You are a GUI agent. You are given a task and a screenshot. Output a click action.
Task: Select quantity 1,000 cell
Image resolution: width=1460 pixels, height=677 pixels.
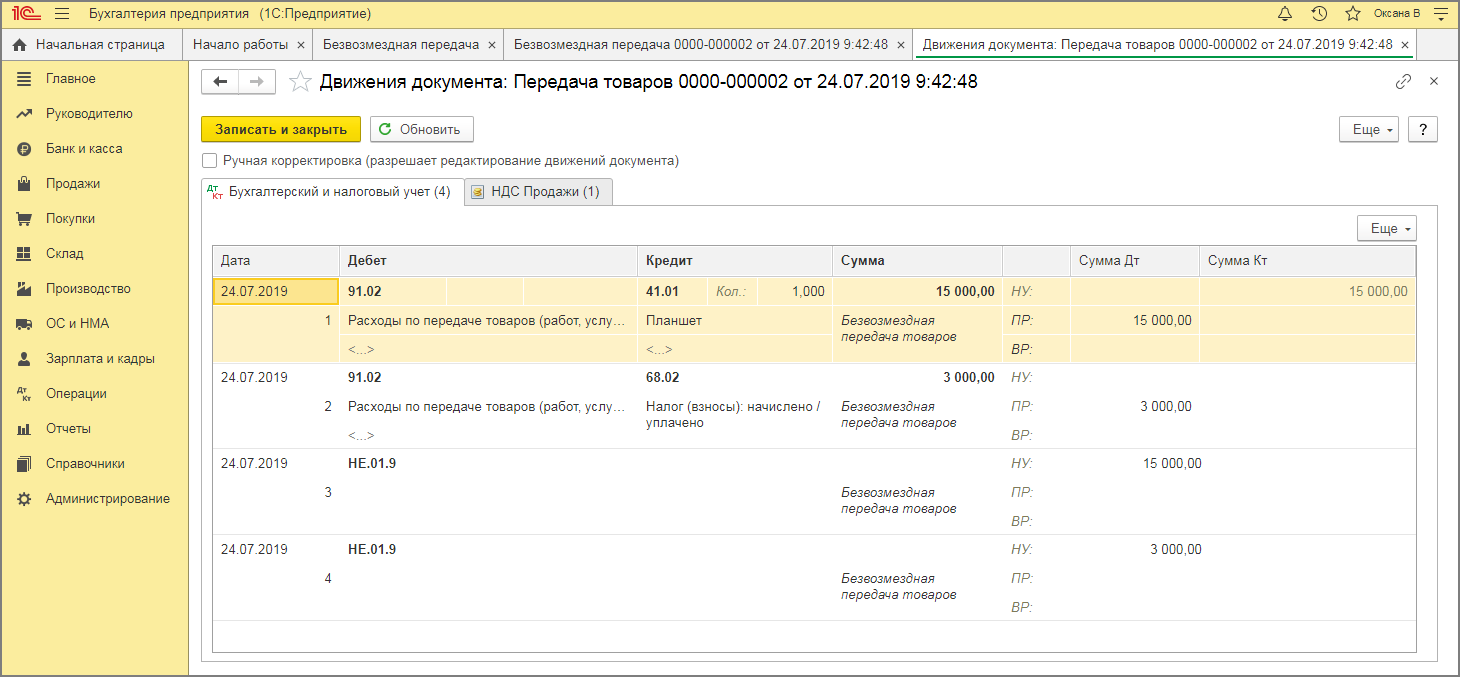[x=795, y=292]
